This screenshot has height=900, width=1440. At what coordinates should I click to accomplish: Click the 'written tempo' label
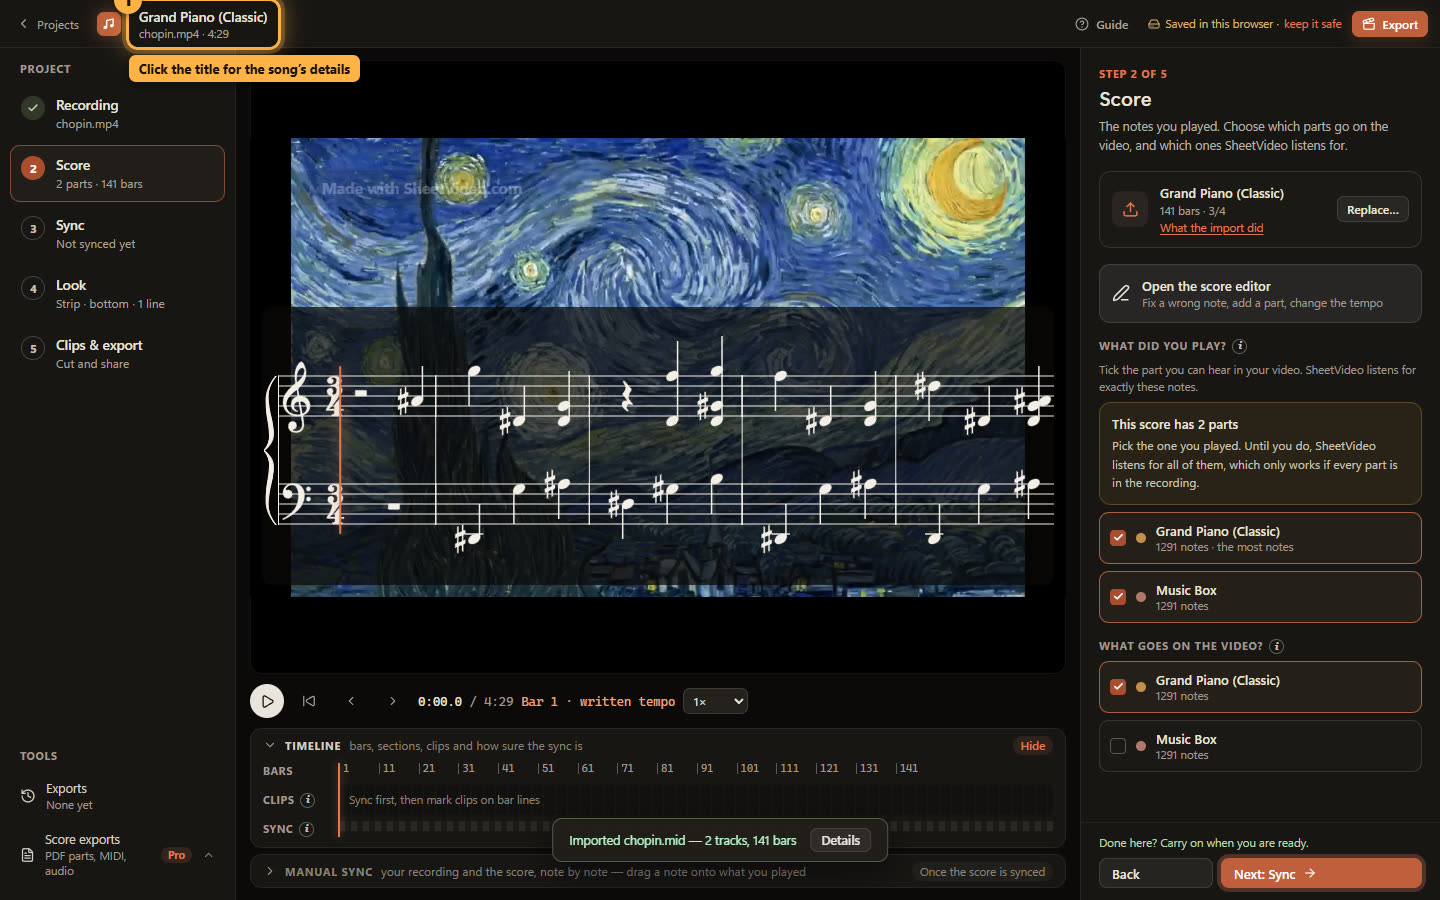627,702
